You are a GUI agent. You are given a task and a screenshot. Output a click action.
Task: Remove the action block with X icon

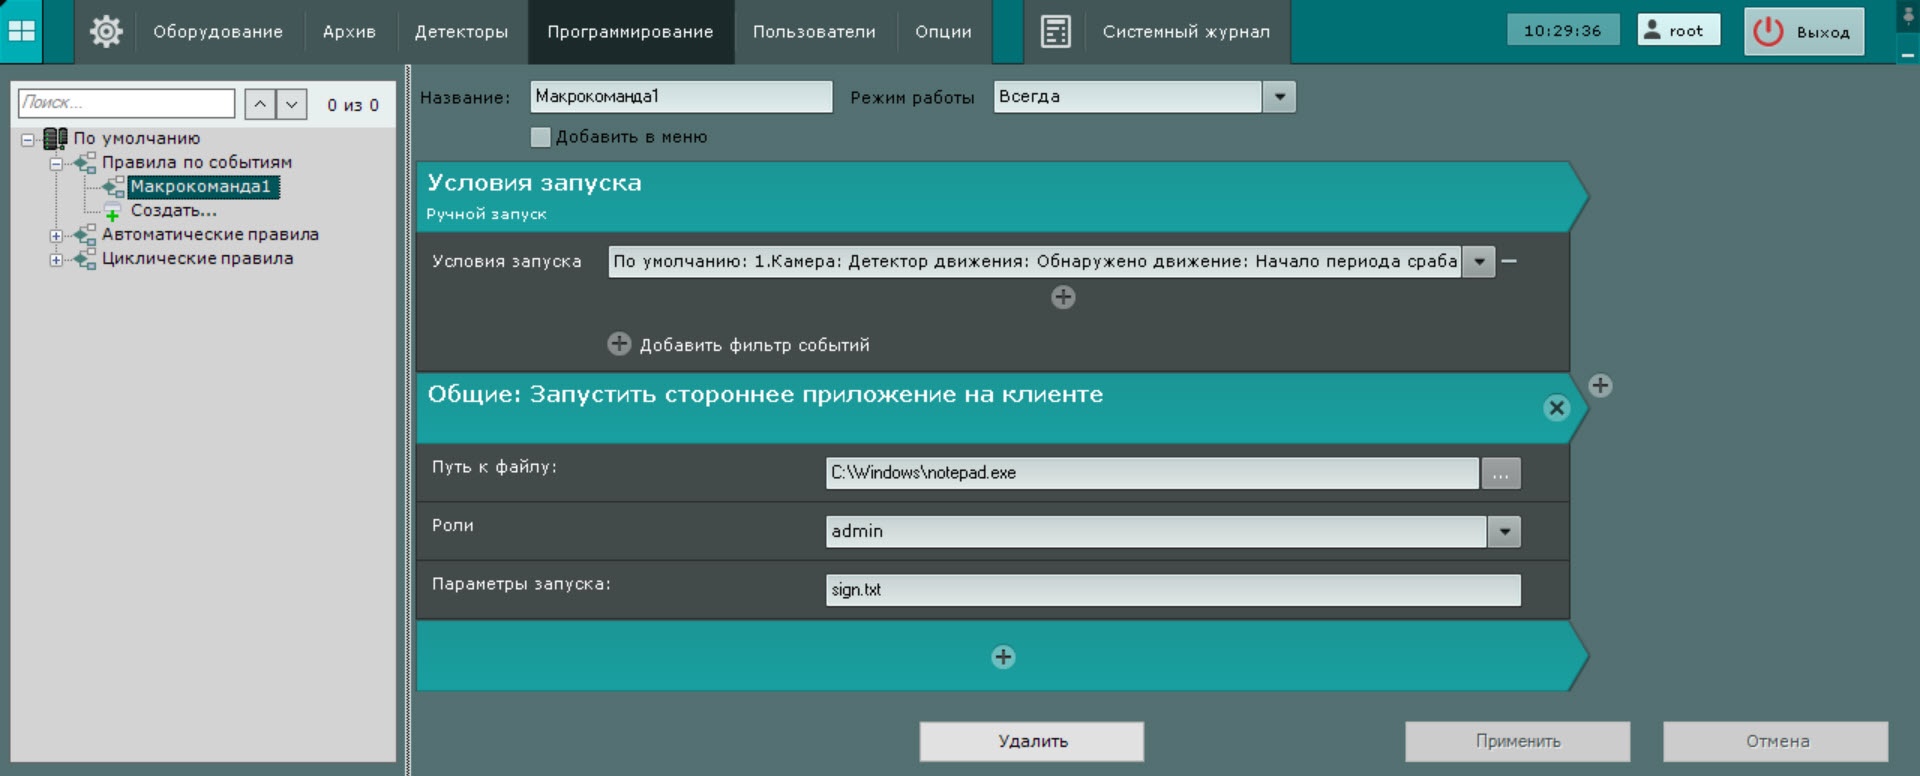coord(1556,408)
